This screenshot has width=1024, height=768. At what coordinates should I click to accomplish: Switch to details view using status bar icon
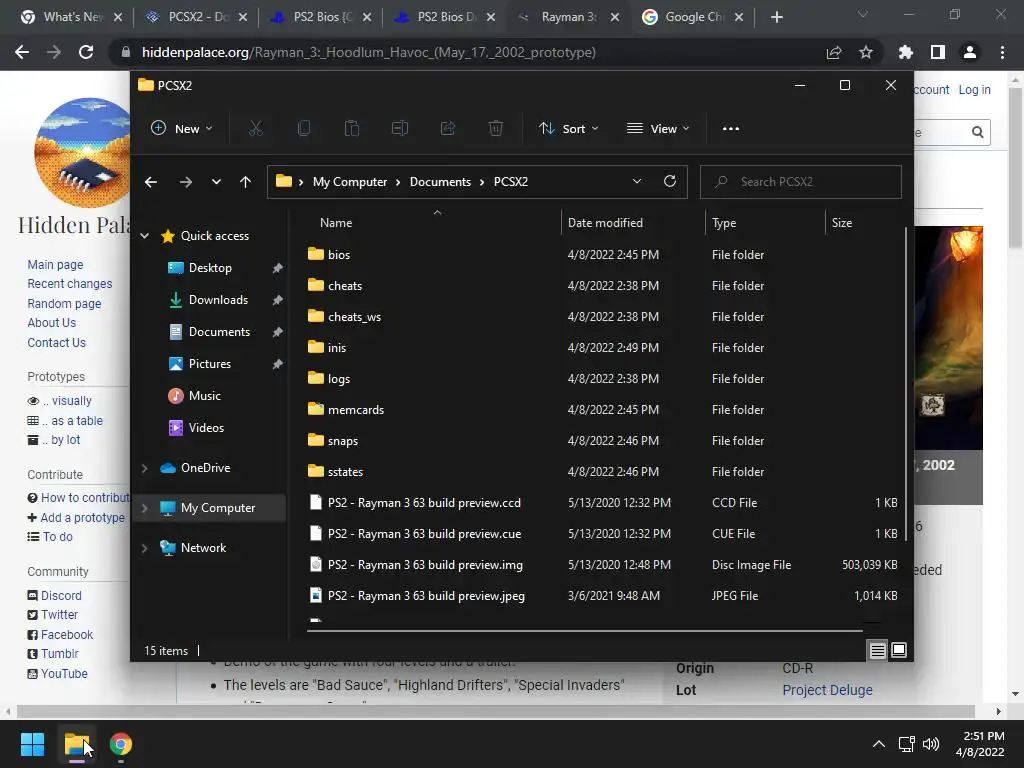(x=878, y=650)
